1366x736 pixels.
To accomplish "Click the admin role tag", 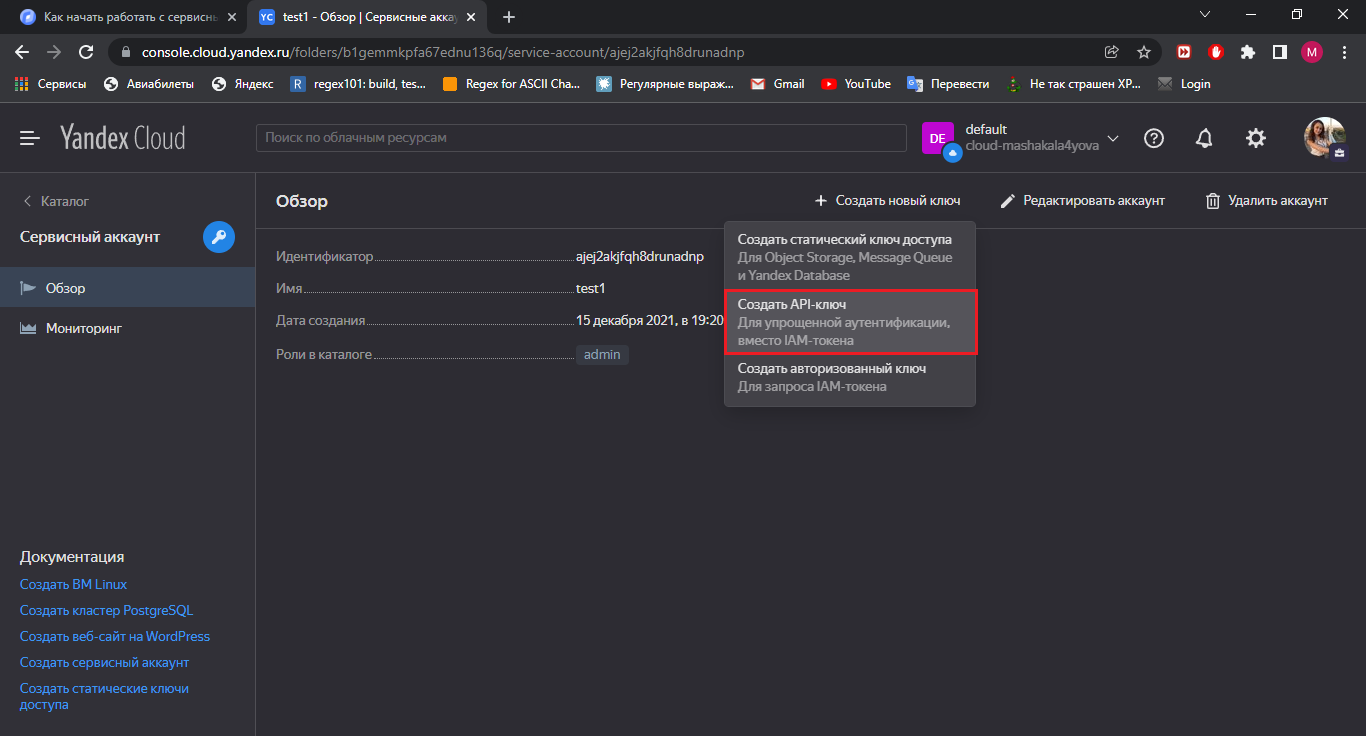I will (x=602, y=354).
